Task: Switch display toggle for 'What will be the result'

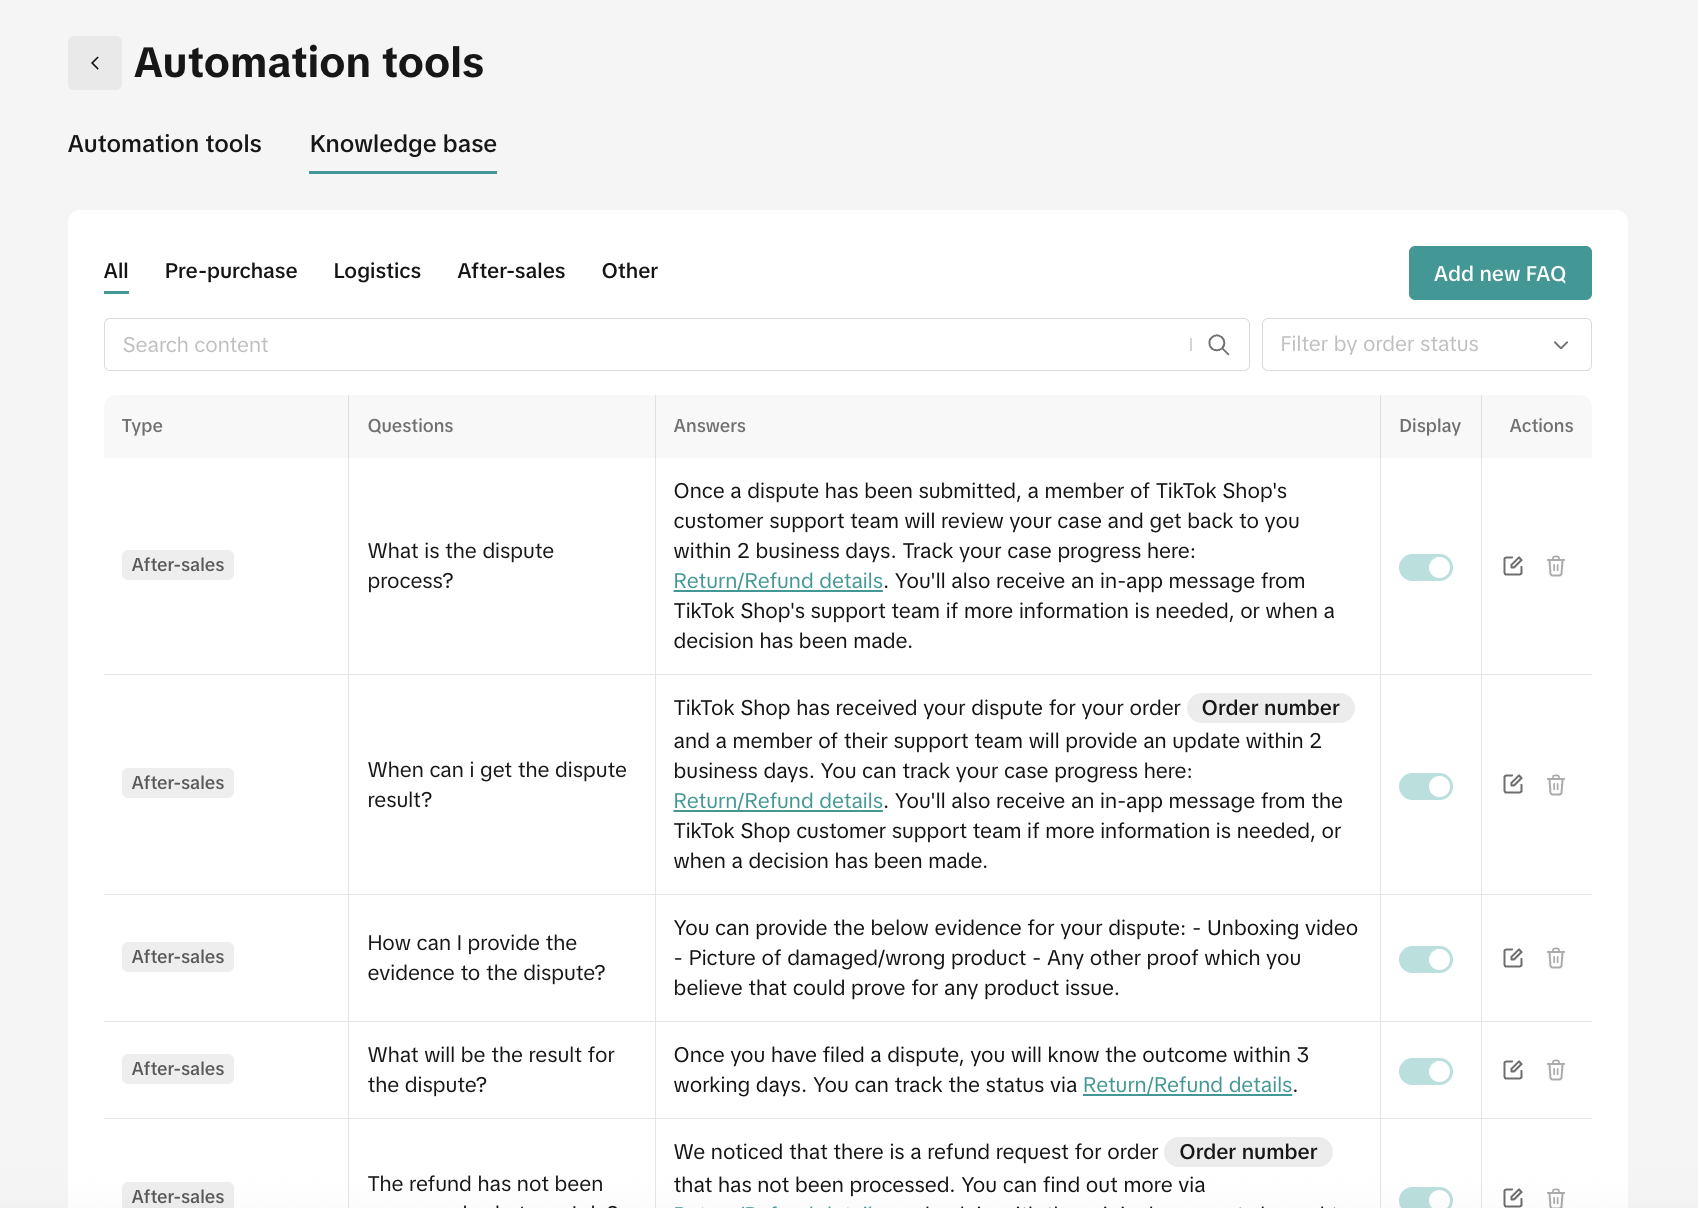Action: coord(1425,1071)
